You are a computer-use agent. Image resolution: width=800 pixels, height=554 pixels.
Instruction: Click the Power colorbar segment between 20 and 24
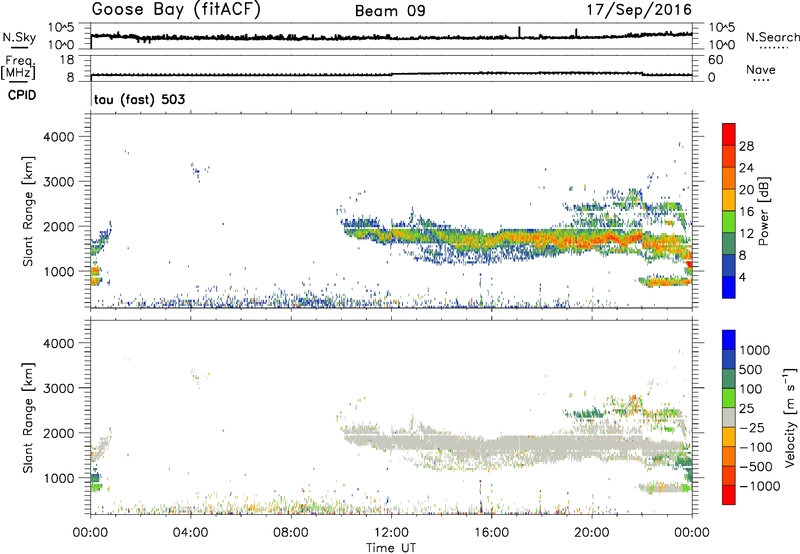pyautogui.click(x=729, y=178)
